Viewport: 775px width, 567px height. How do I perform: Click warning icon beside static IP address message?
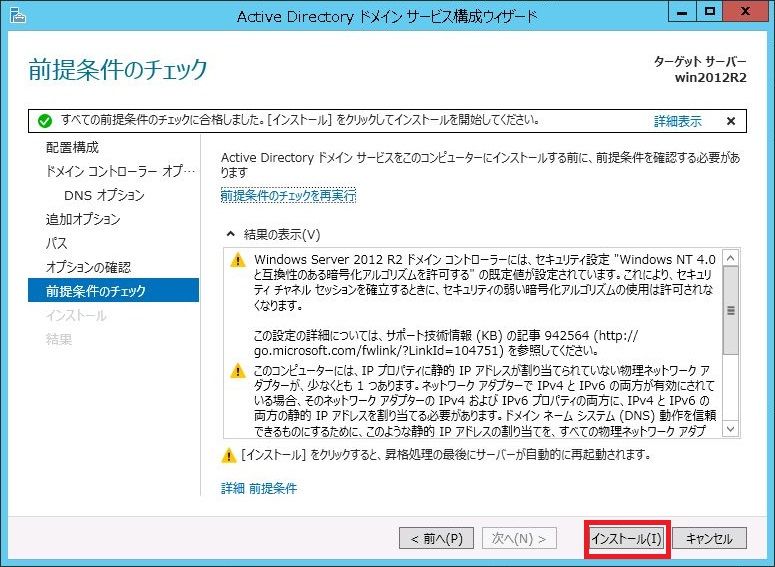point(238,370)
